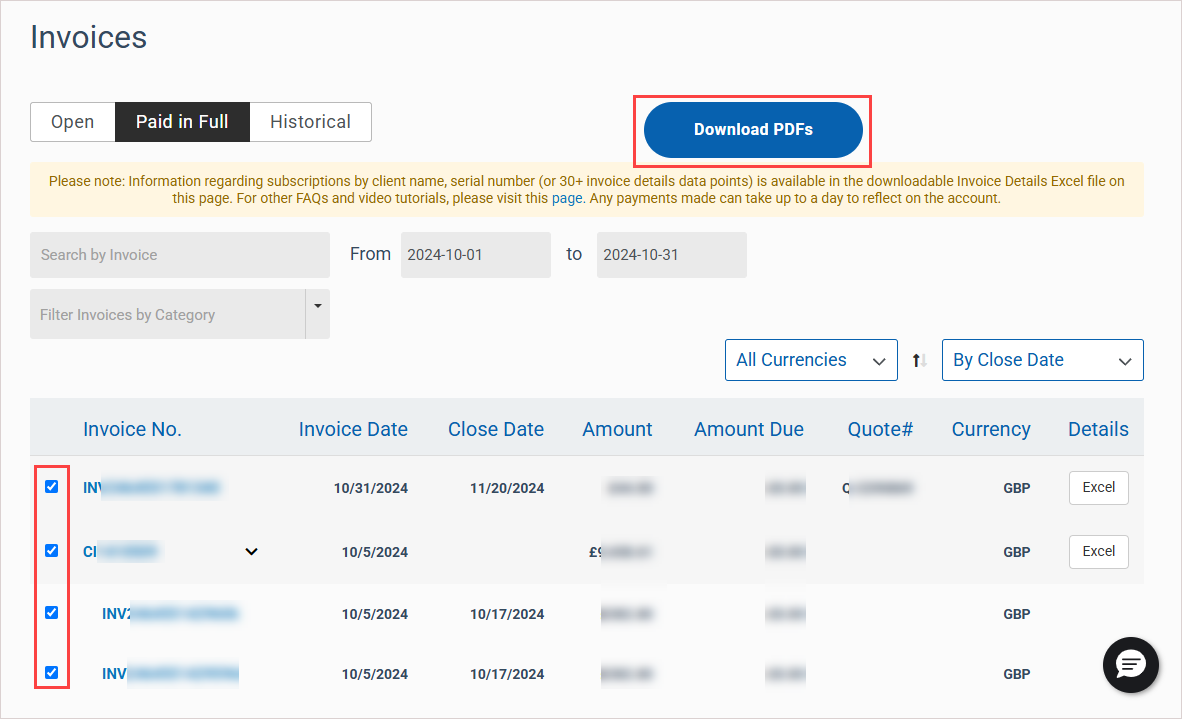The image size is (1182, 719).
Task: Uncheck the 10/31/2024 invoice checkbox
Action: [x=52, y=487]
